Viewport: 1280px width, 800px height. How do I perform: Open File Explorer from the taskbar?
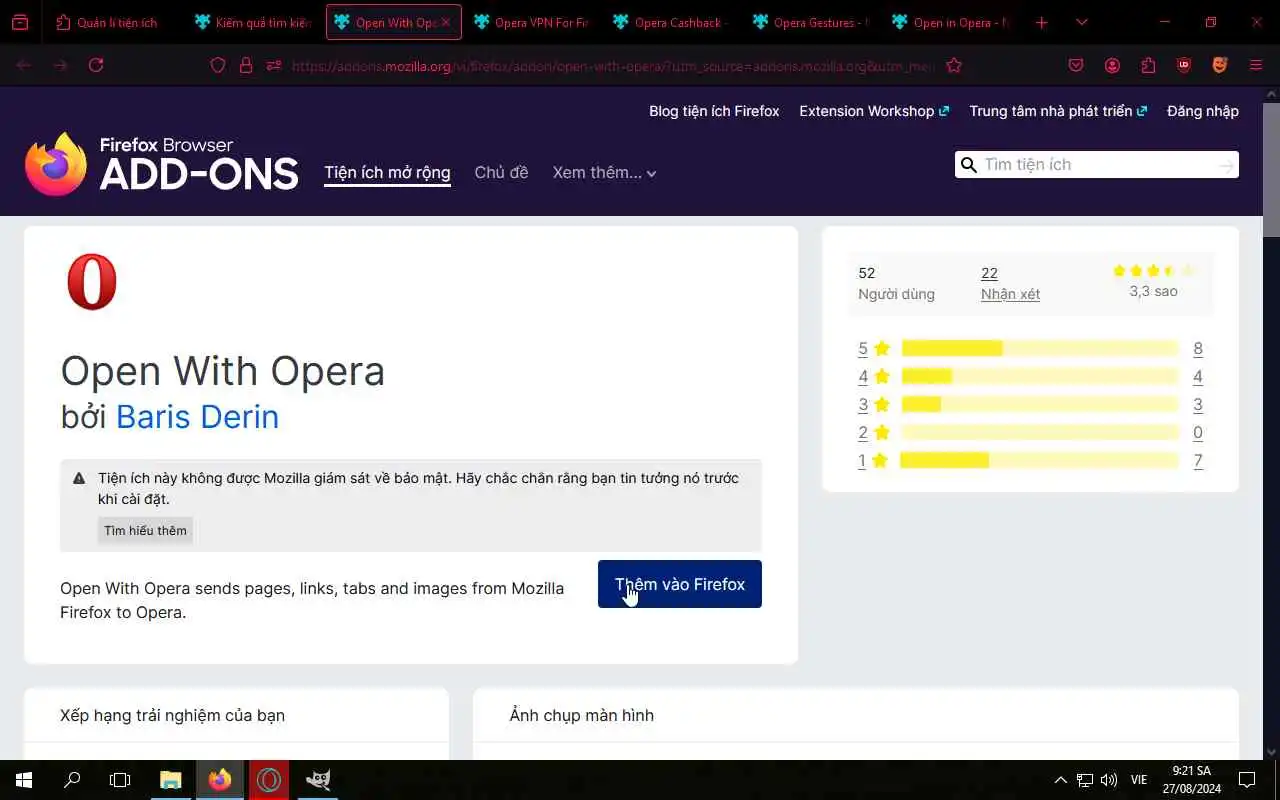click(x=171, y=780)
